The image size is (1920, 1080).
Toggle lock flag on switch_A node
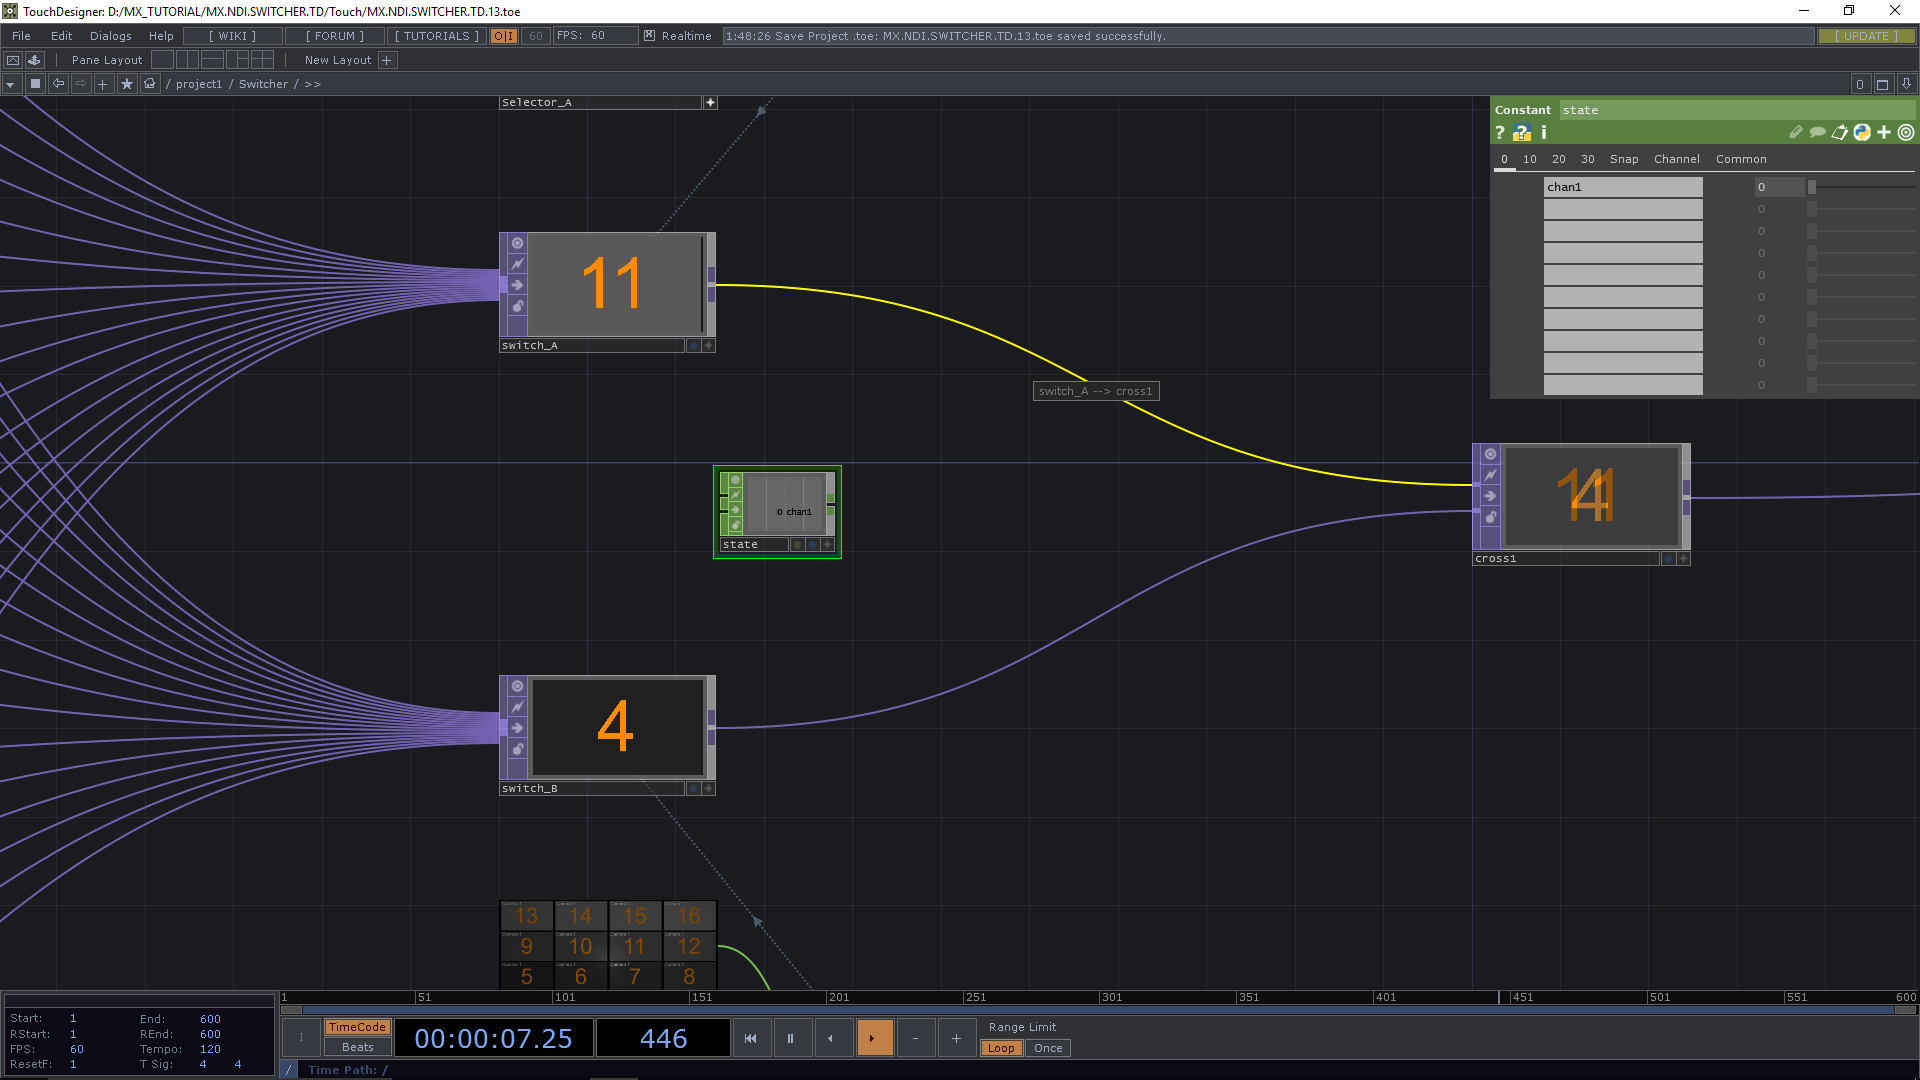coord(517,306)
